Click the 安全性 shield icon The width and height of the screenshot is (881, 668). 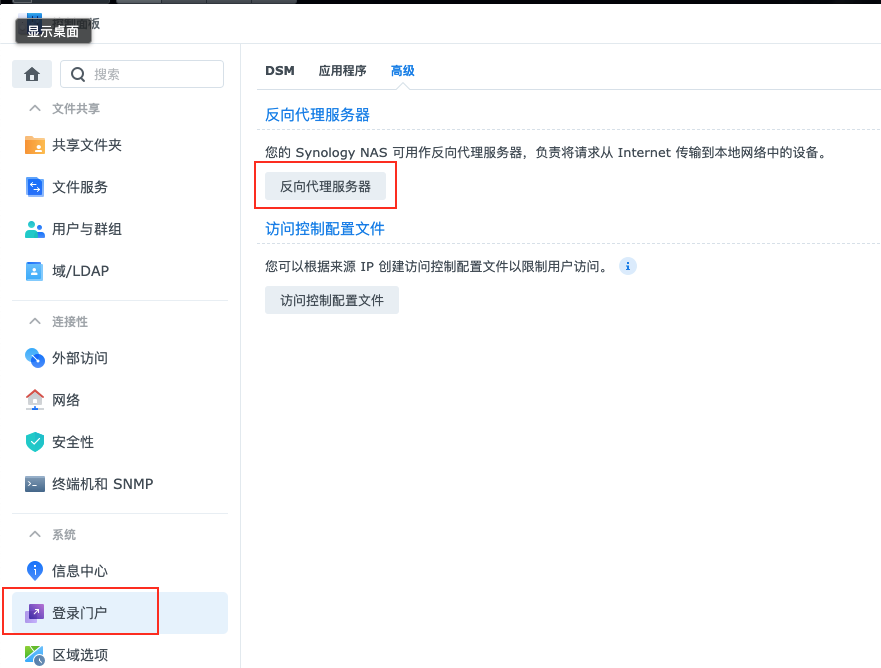[35, 442]
